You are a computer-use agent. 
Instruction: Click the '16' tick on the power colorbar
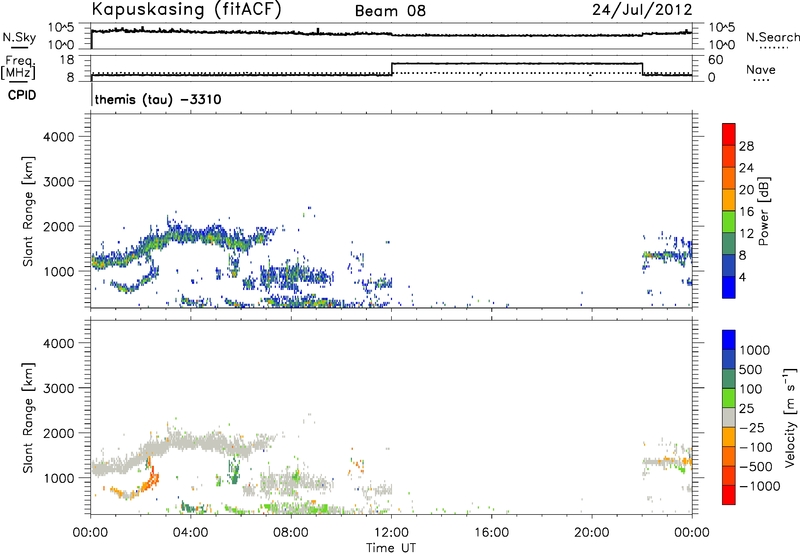pos(746,212)
